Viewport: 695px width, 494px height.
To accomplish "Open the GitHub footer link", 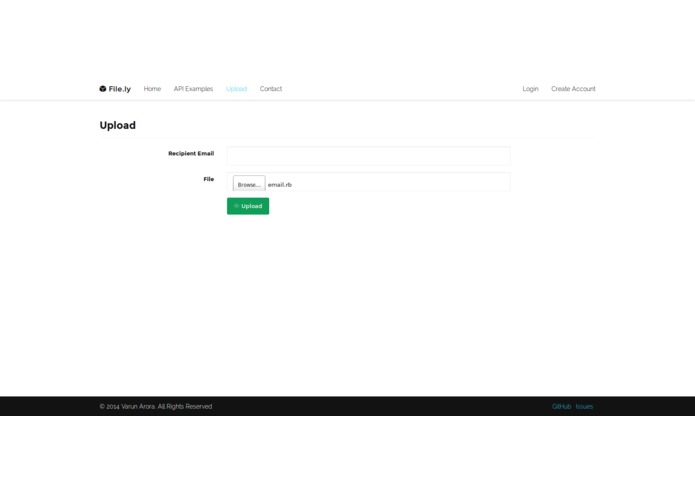I will pyautogui.click(x=561, y=406).
